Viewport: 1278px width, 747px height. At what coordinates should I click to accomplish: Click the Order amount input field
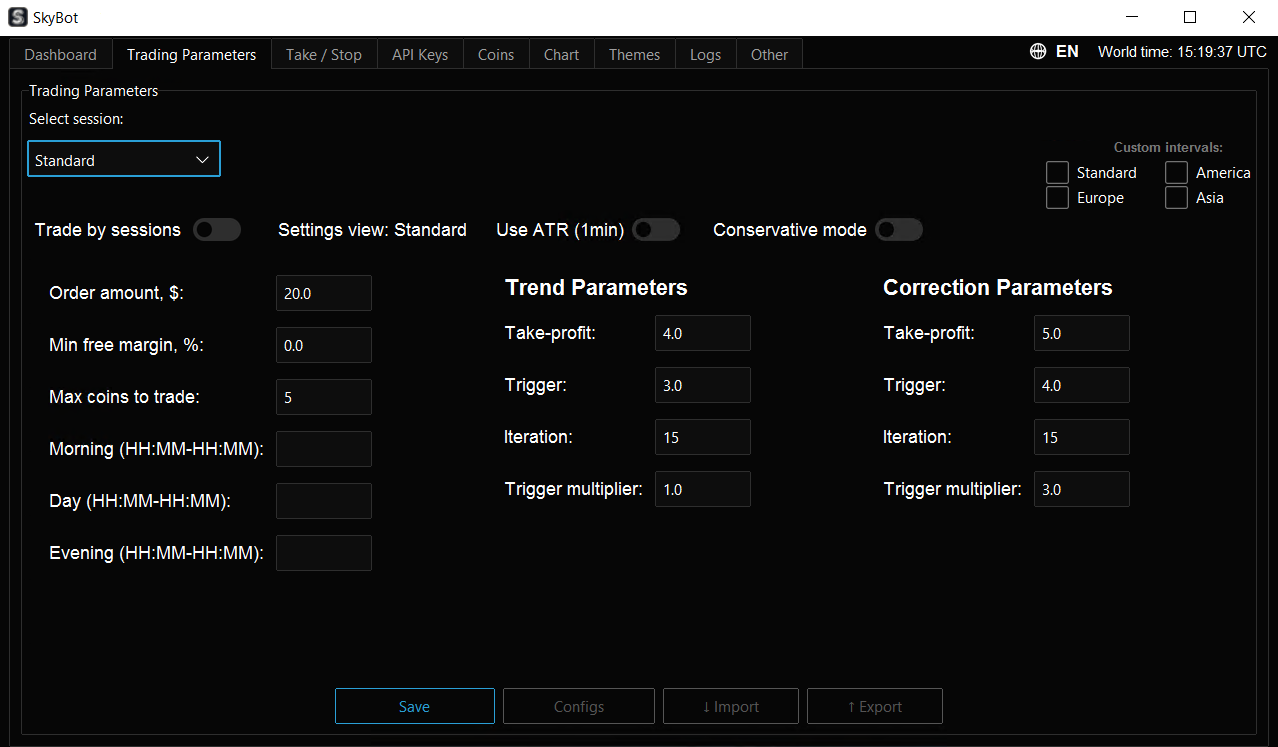click(x=324, y=293)
